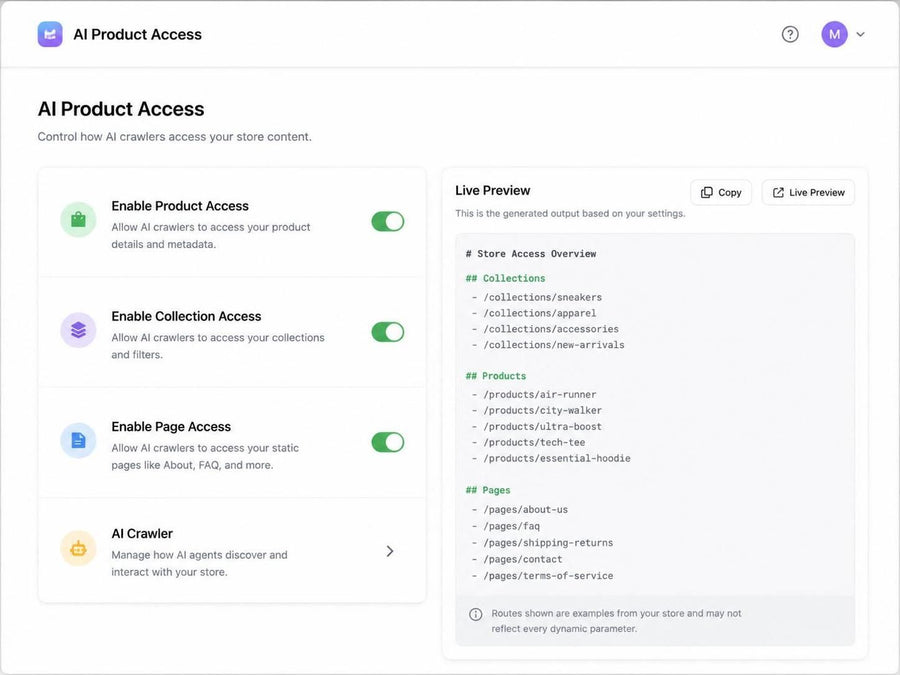Click the '## Products' heading
900x675 pixels.
(496, 376)
